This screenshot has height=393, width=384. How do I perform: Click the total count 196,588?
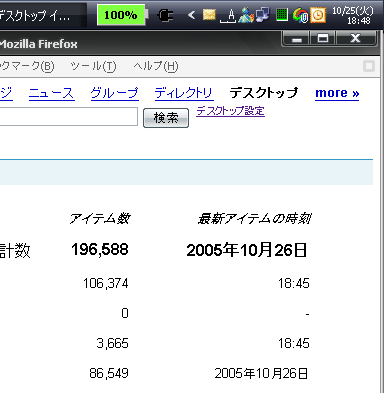click(x=100, y=249)
